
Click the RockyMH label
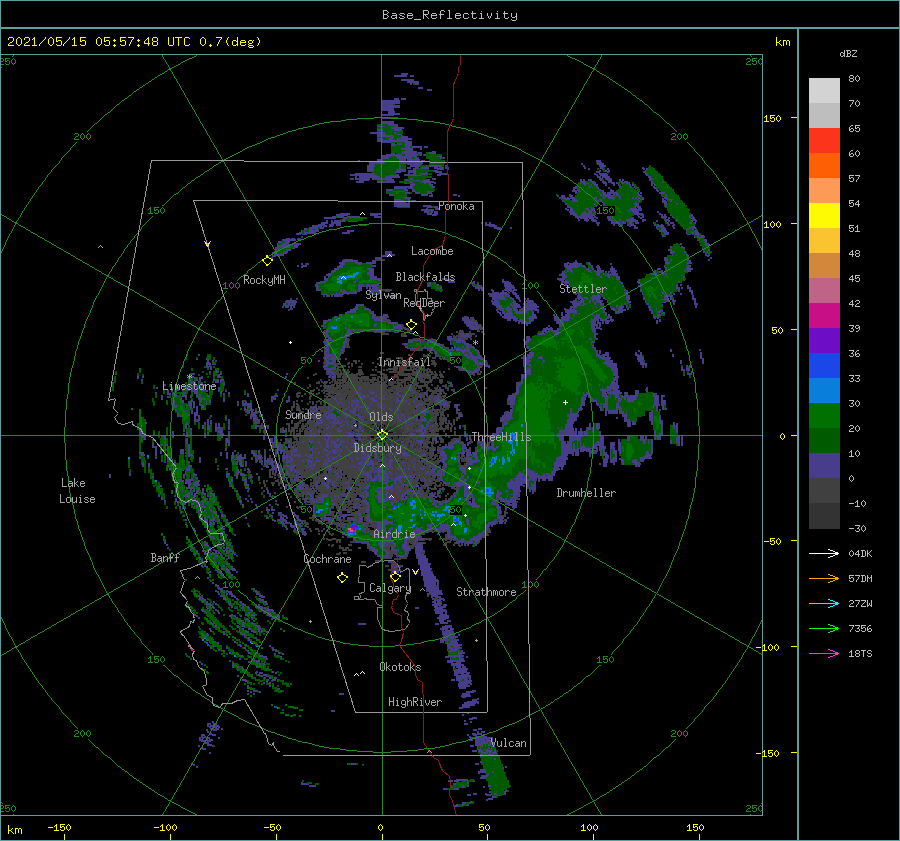[264, 280]
